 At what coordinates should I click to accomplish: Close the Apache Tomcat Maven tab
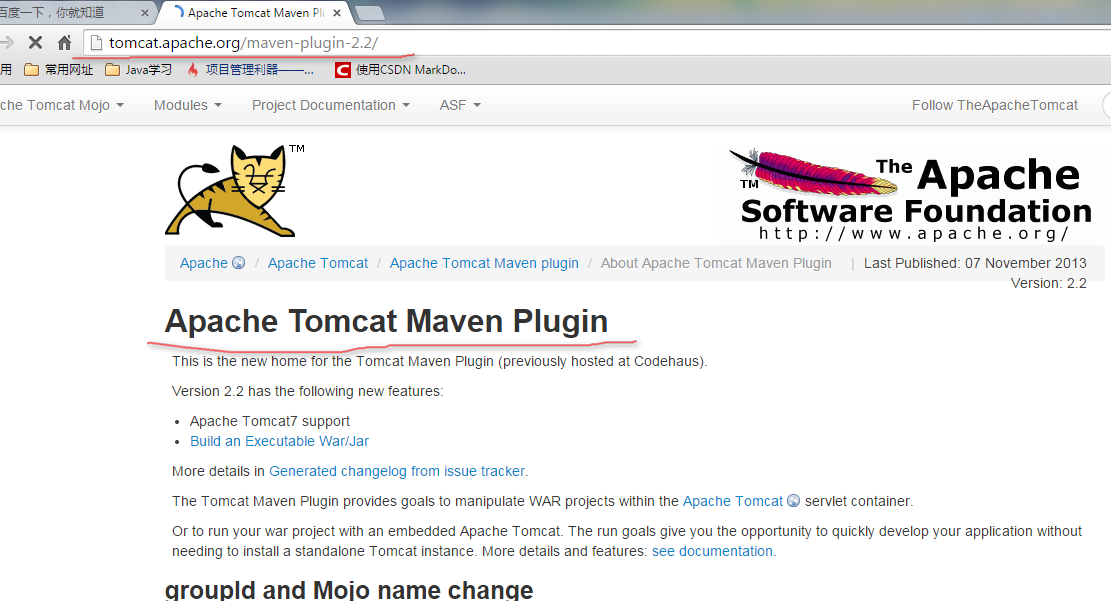click(337, 13)
